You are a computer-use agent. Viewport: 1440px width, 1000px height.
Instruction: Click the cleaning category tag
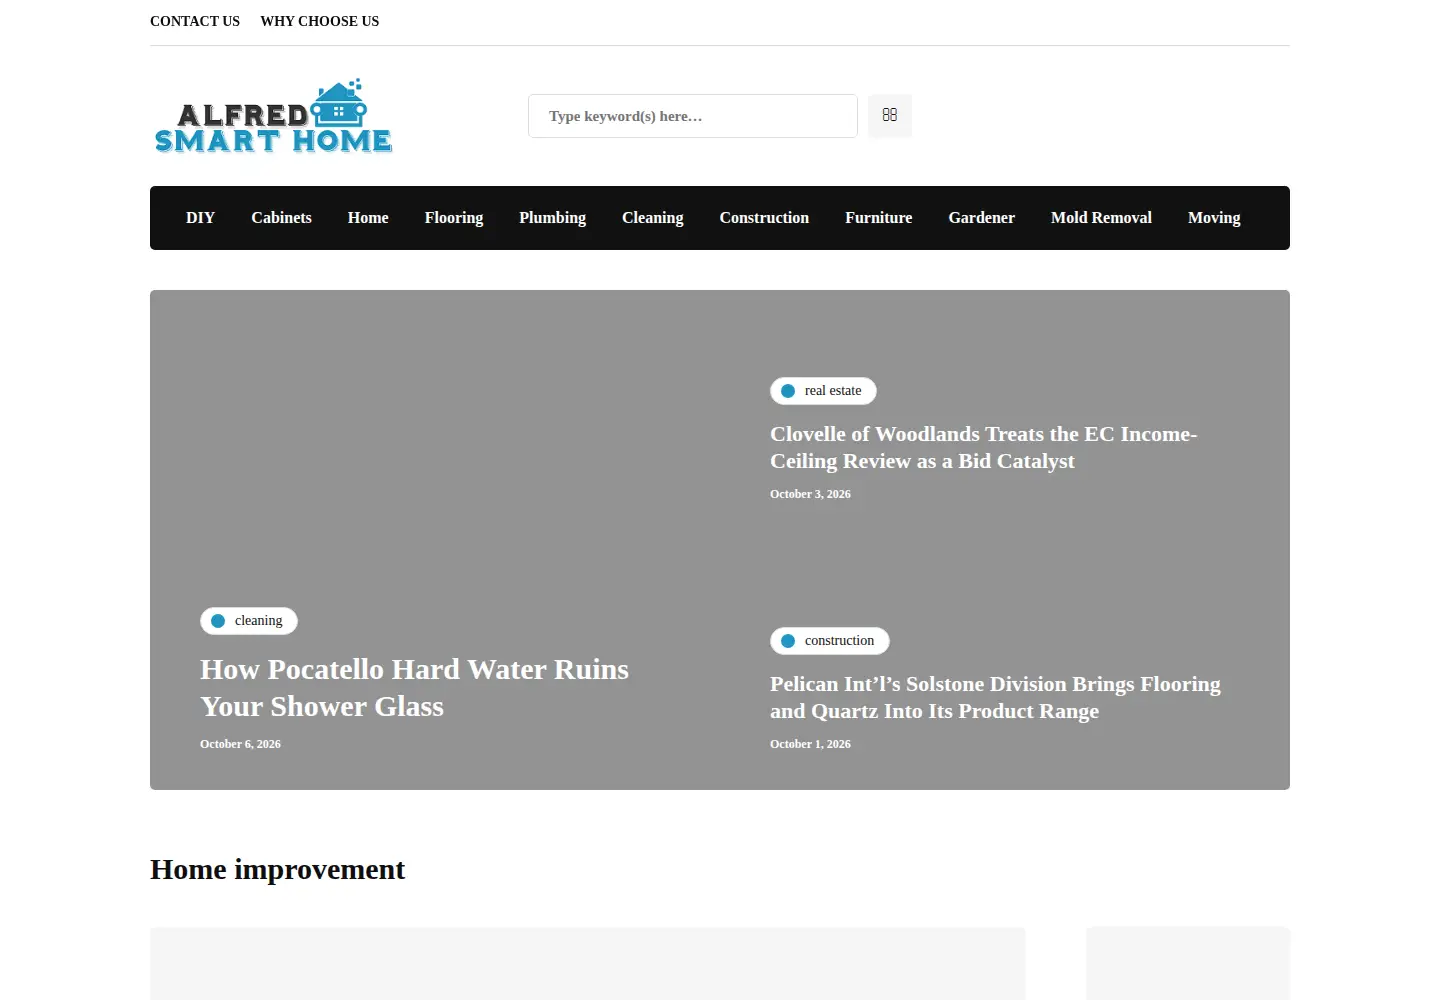[249, 621]
